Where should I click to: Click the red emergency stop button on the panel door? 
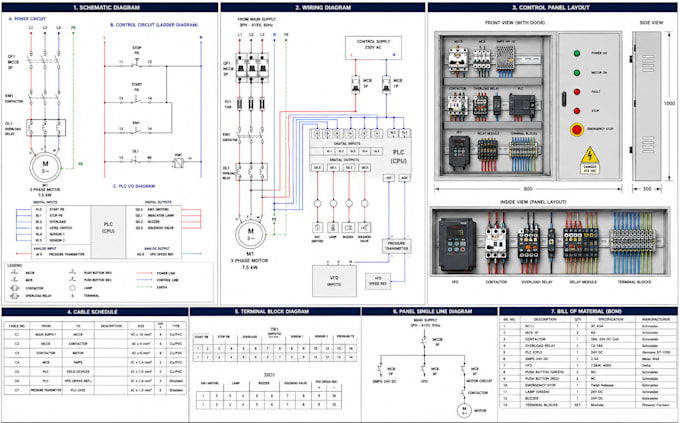coord(577,129)
